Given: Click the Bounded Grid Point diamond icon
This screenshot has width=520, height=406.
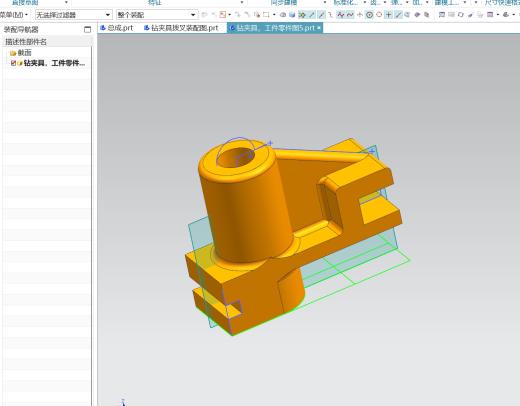Looking at the screenshot, I should coord(417,15).
